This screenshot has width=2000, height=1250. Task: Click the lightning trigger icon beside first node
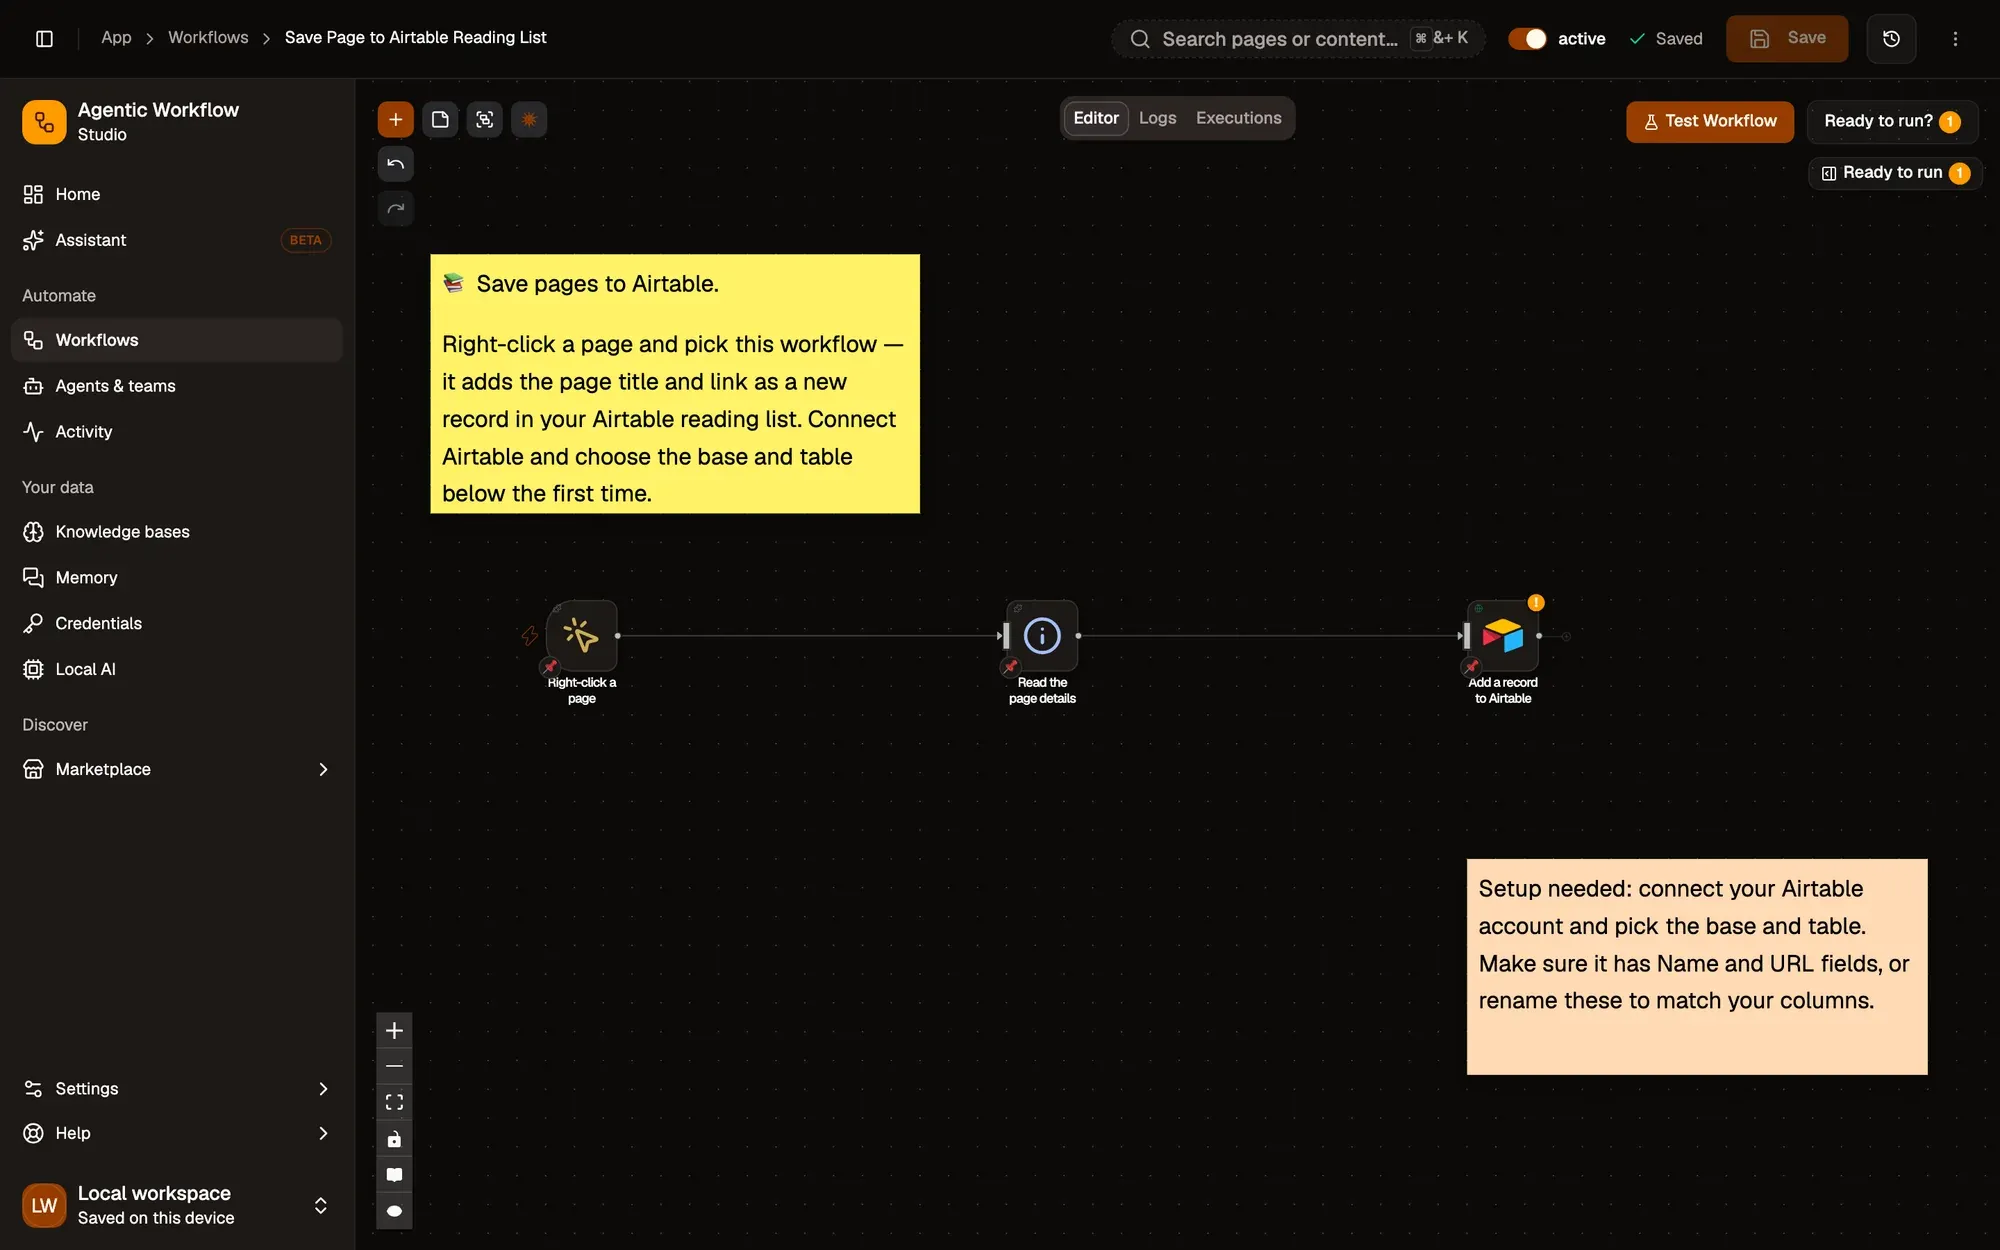(x=529, y=635)
